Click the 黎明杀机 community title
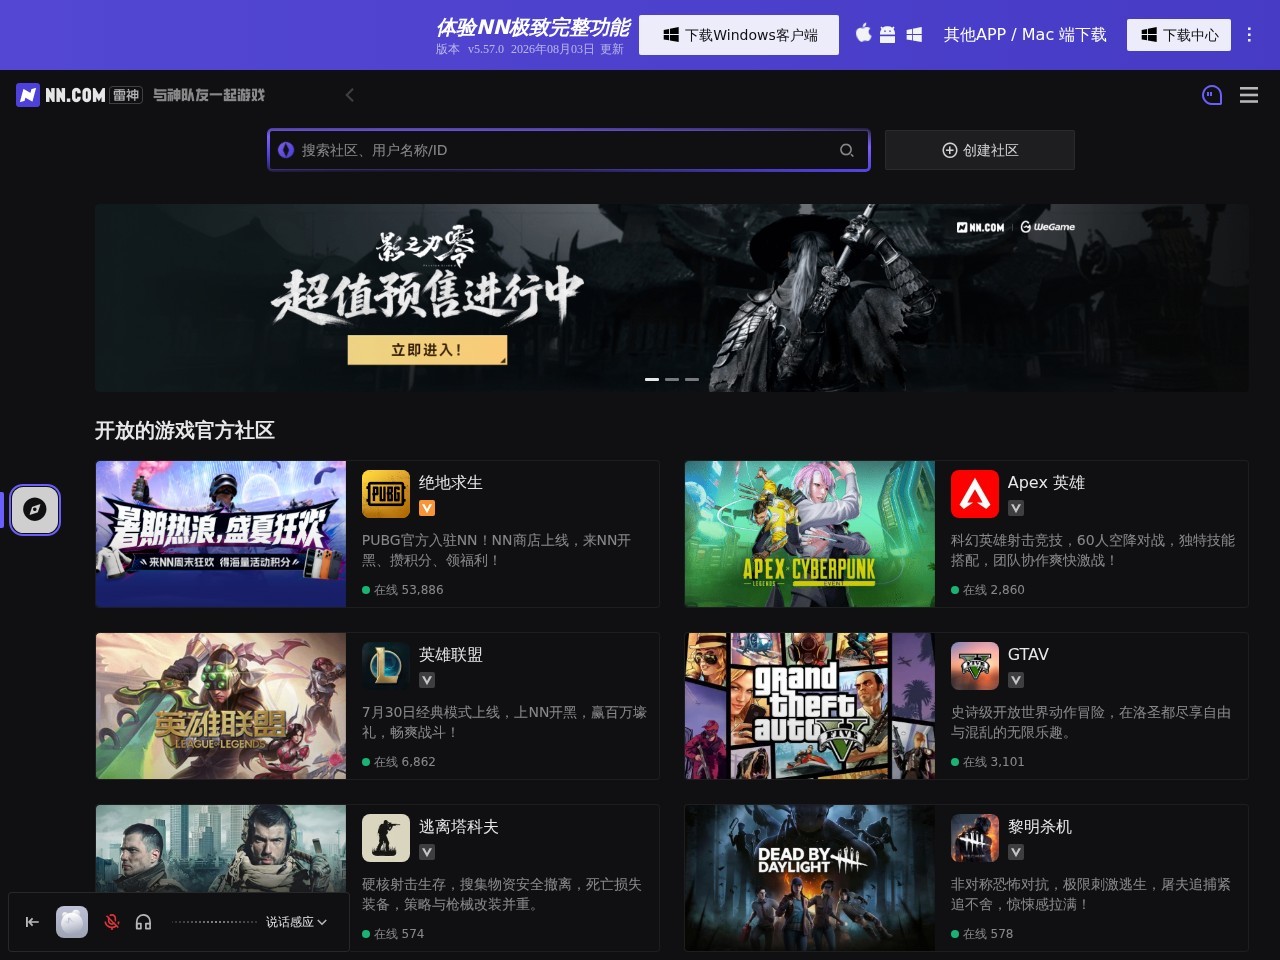Viewport: 1280px width, 960px height. pyautogui.click(x=1040, y=826)
